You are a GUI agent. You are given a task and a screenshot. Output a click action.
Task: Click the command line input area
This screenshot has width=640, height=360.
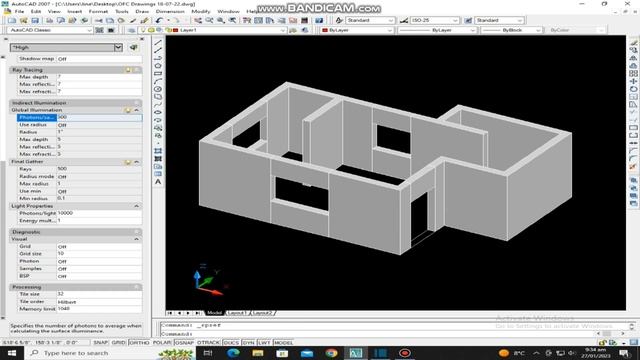[x=378, y=334]
